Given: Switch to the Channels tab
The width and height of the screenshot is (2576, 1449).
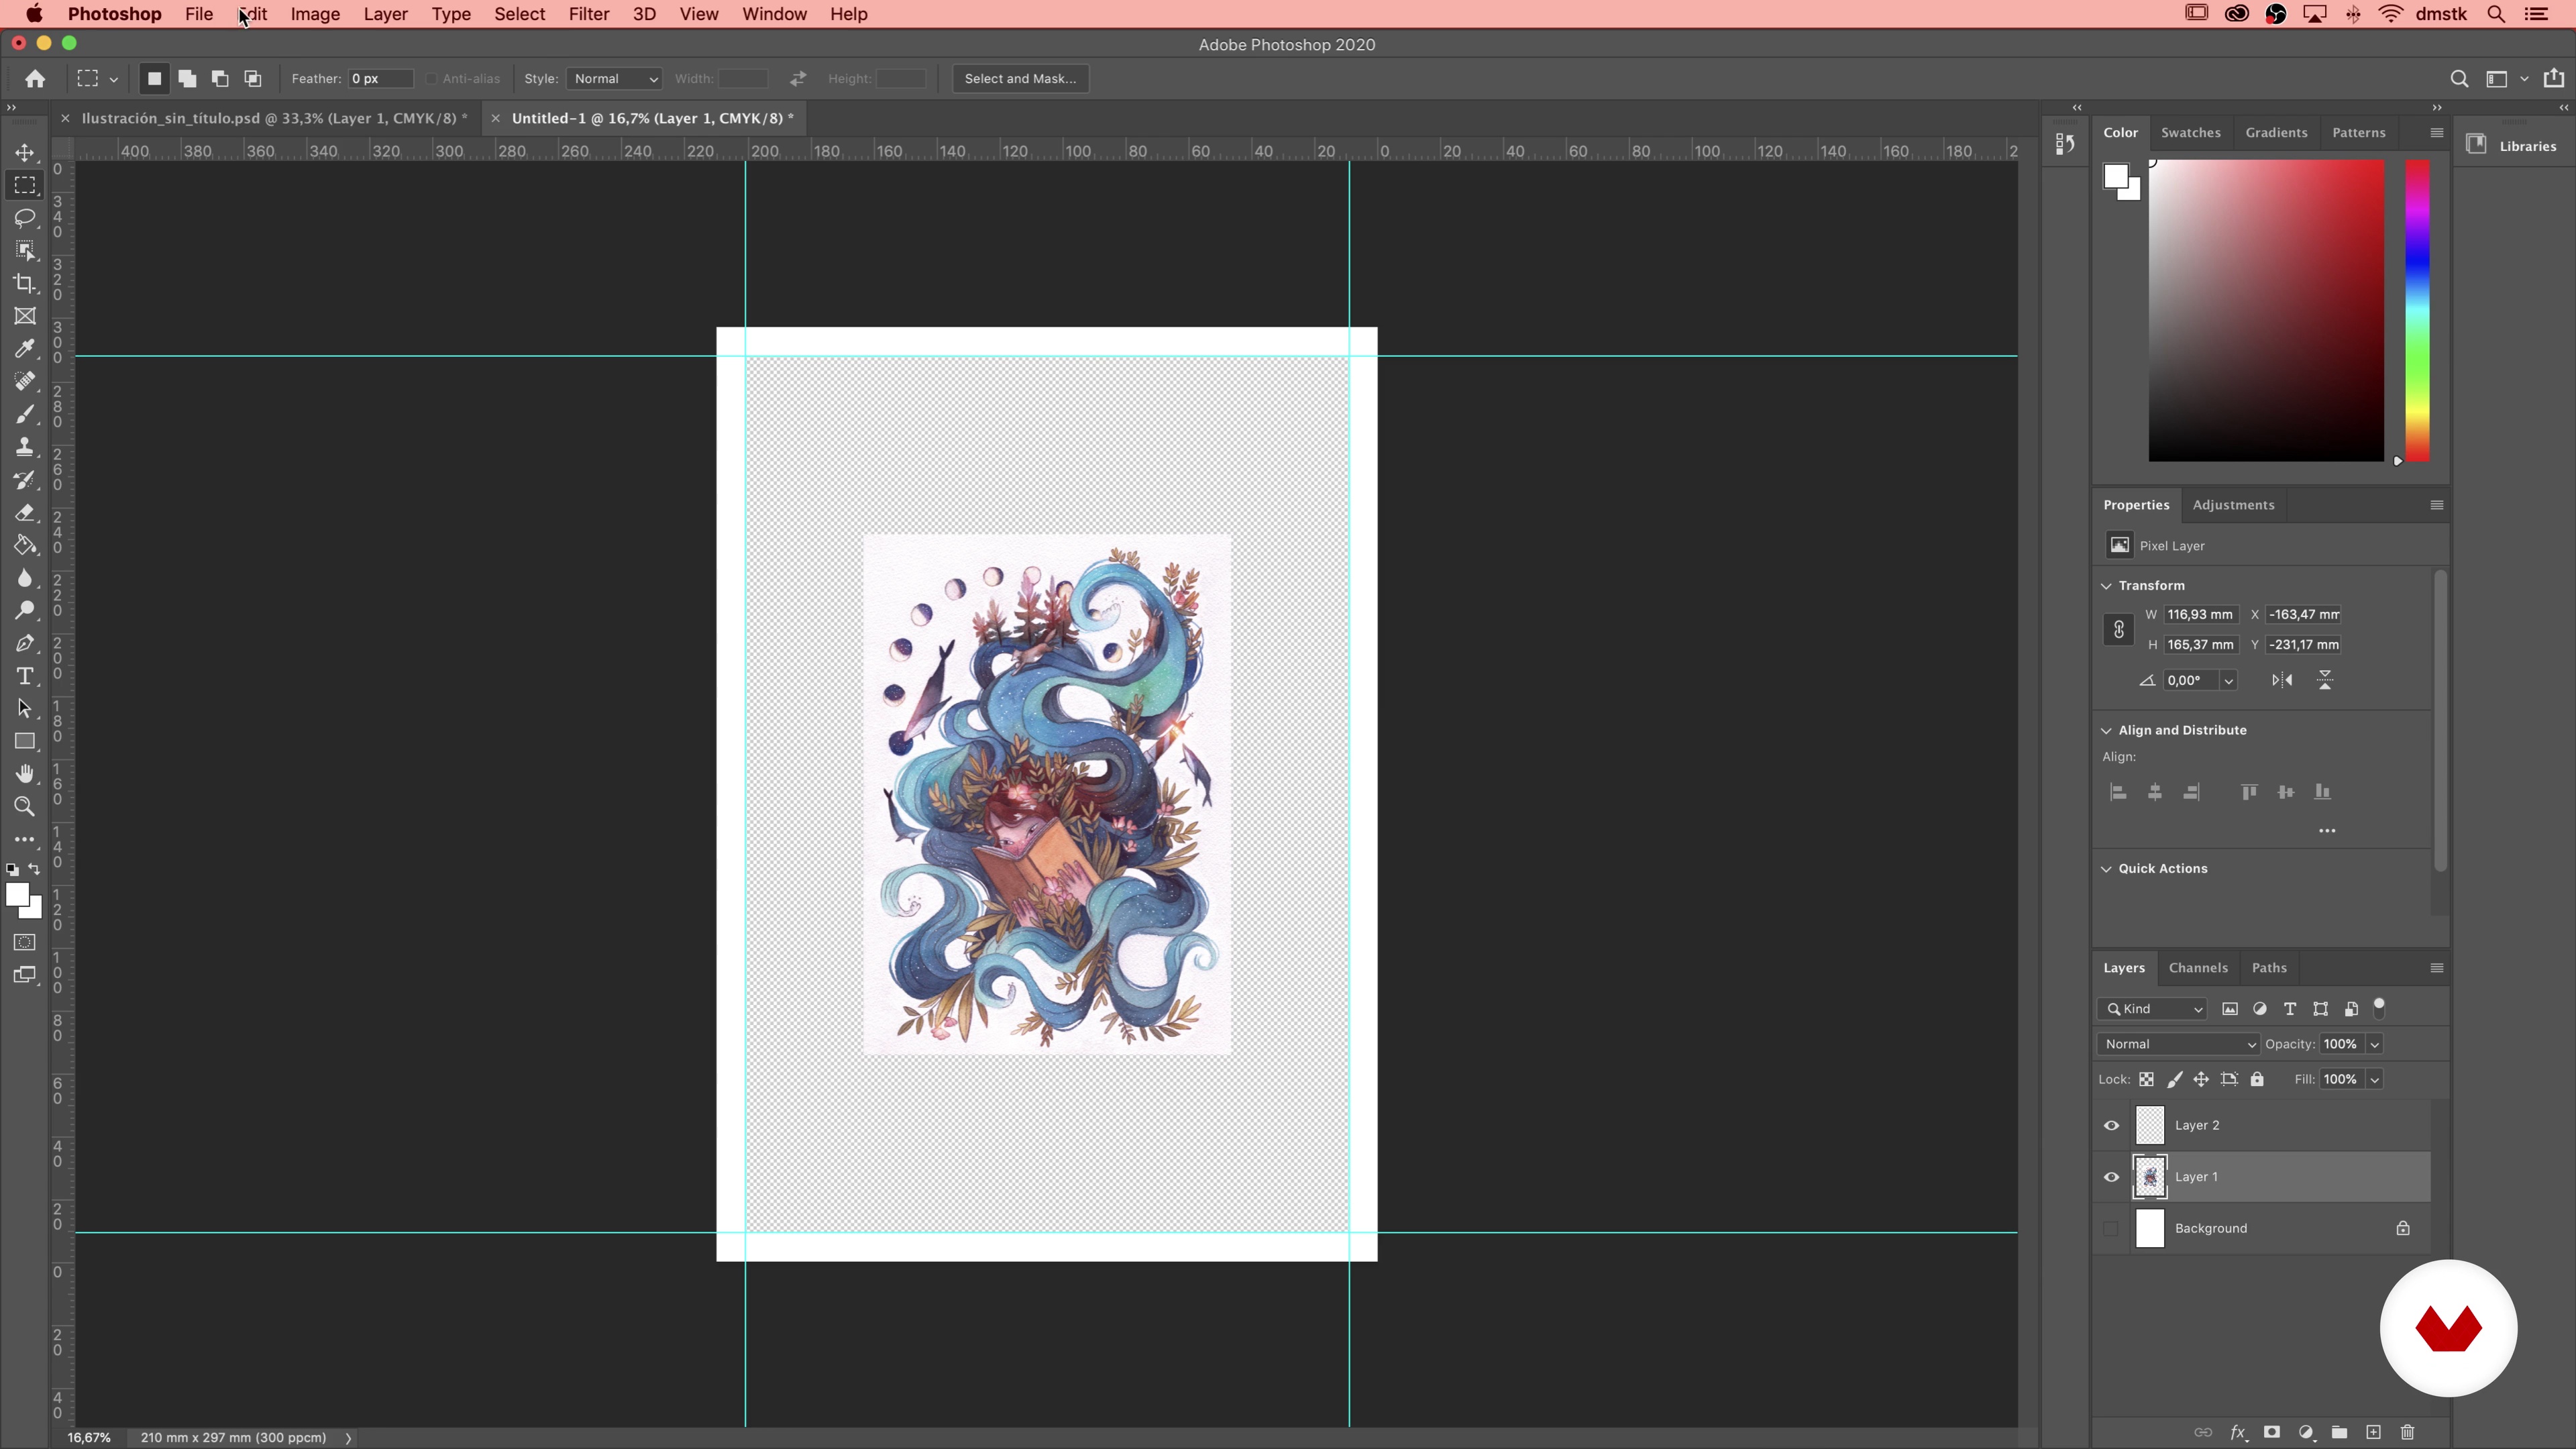Looking at the screenshot, I should [x=2197, y=967].
